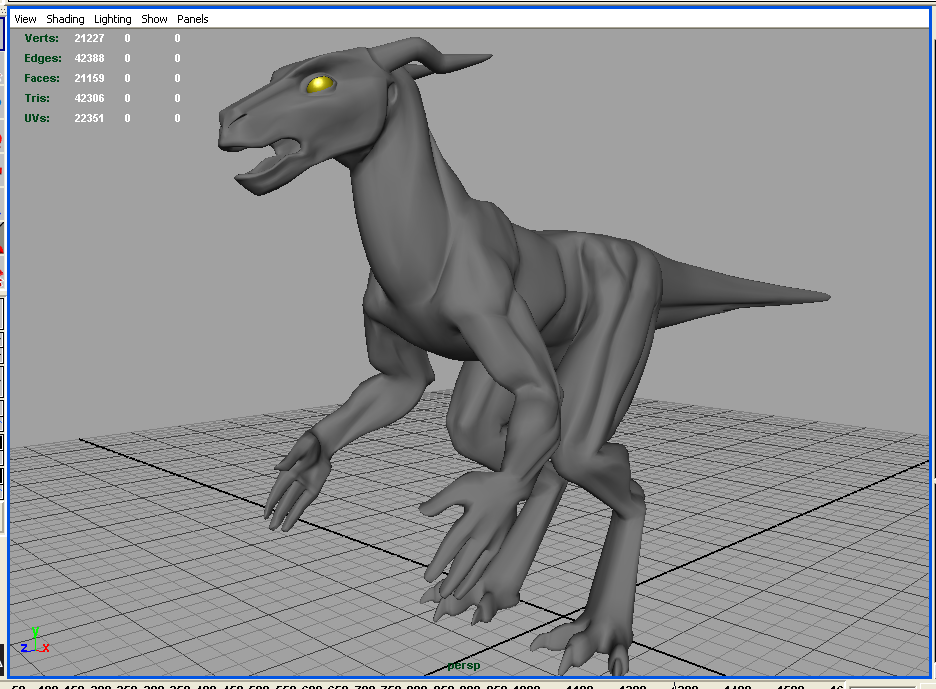This screenshot has width=936, height=689.
Task: Click the Tris count value 42306
Action: [89, 99]
